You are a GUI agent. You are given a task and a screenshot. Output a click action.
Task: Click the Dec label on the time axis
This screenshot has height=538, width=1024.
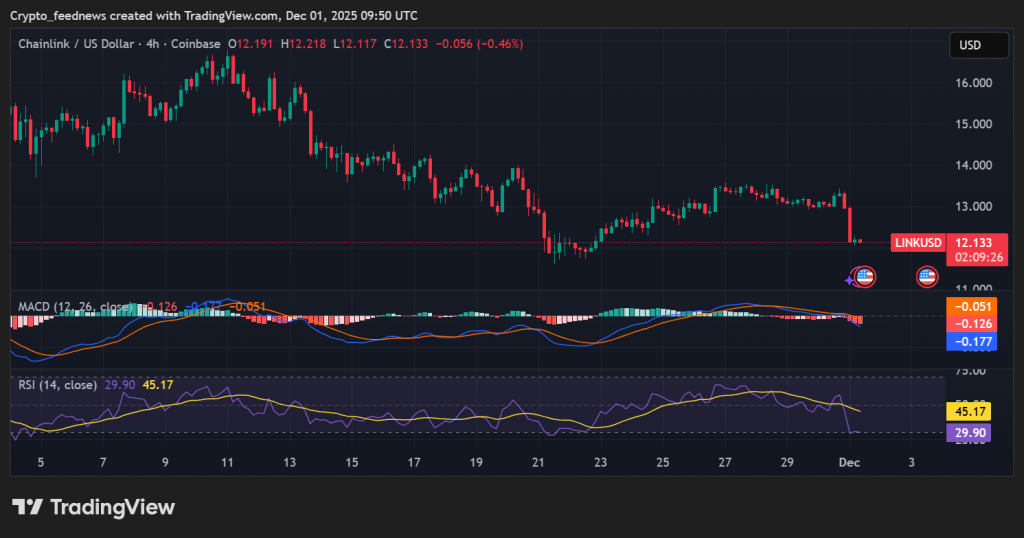[x=849, y=462]
